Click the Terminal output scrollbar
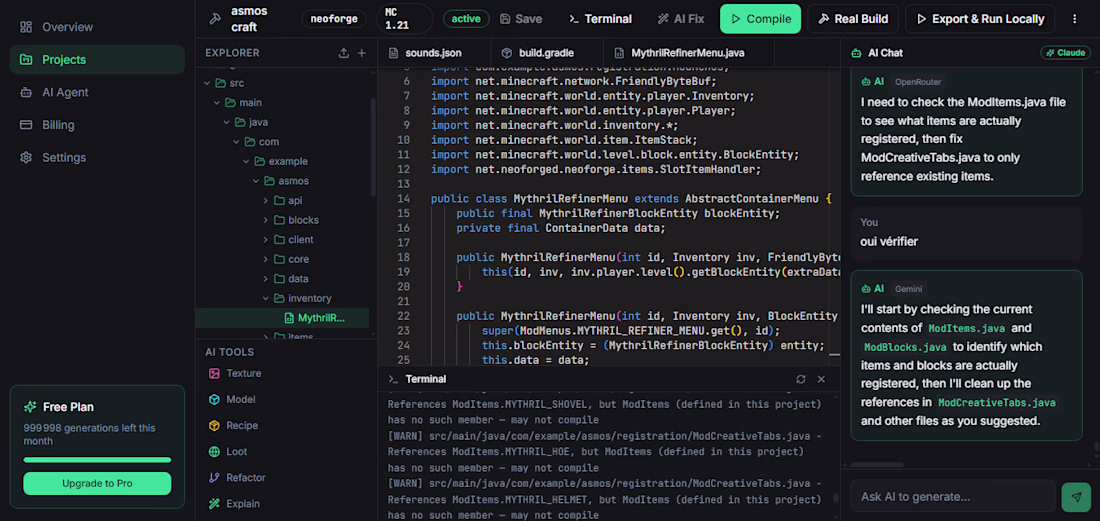The width and height of the screenshot is (1100, 521). (836, 498)
